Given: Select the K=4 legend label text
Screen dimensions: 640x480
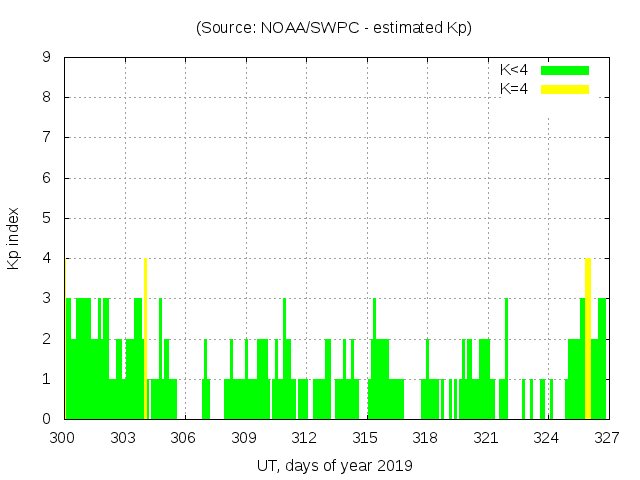Looking at the screenshot, I should 514,89.
